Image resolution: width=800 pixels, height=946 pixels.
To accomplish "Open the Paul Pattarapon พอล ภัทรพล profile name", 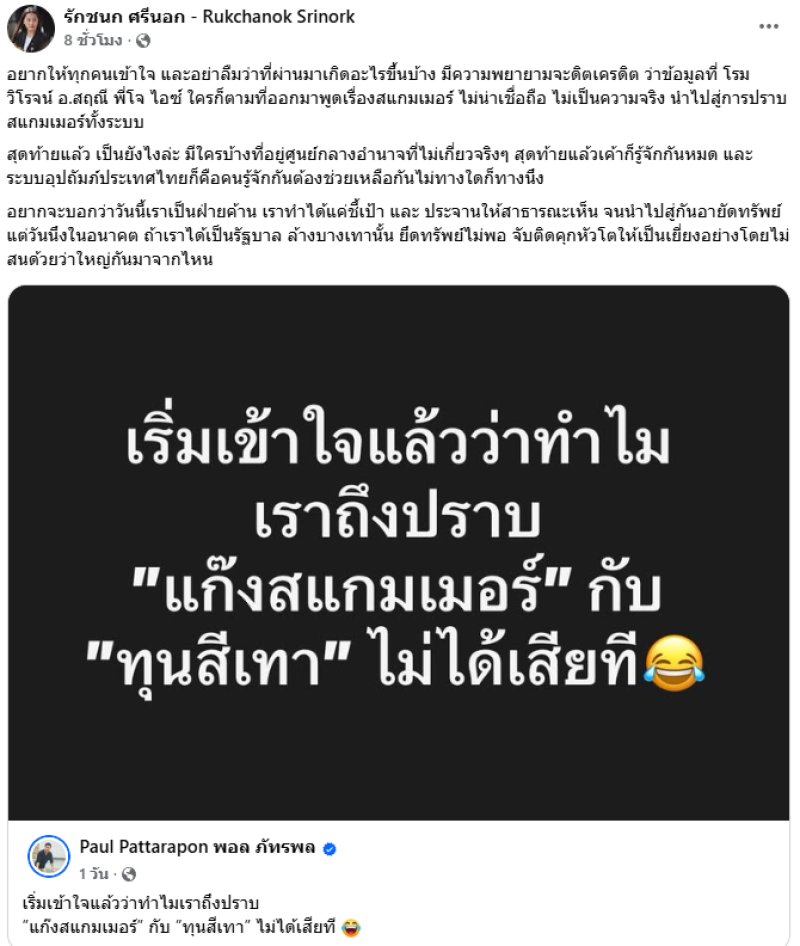I will click(x=197, y=847).
